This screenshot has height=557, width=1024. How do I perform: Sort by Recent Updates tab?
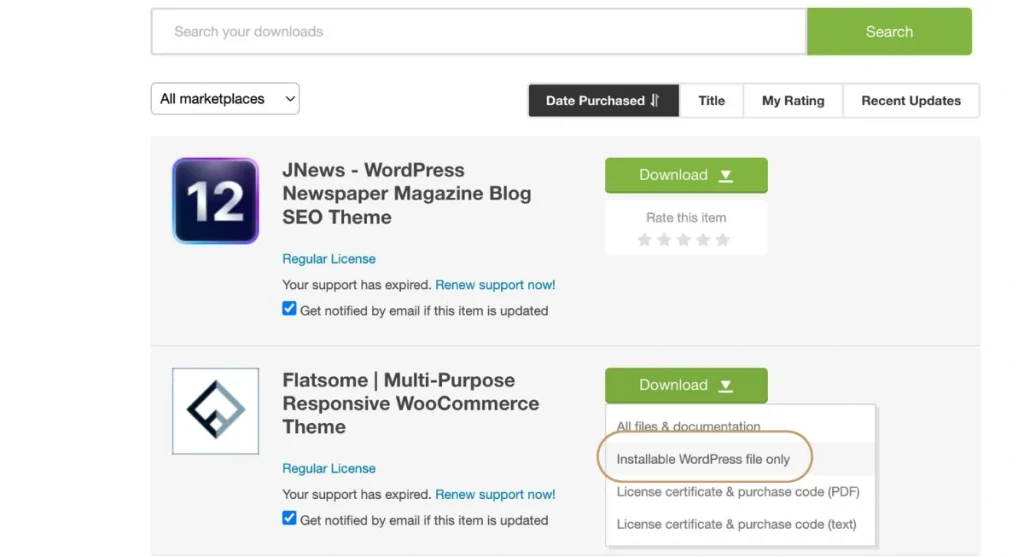(x=911, y=101)
